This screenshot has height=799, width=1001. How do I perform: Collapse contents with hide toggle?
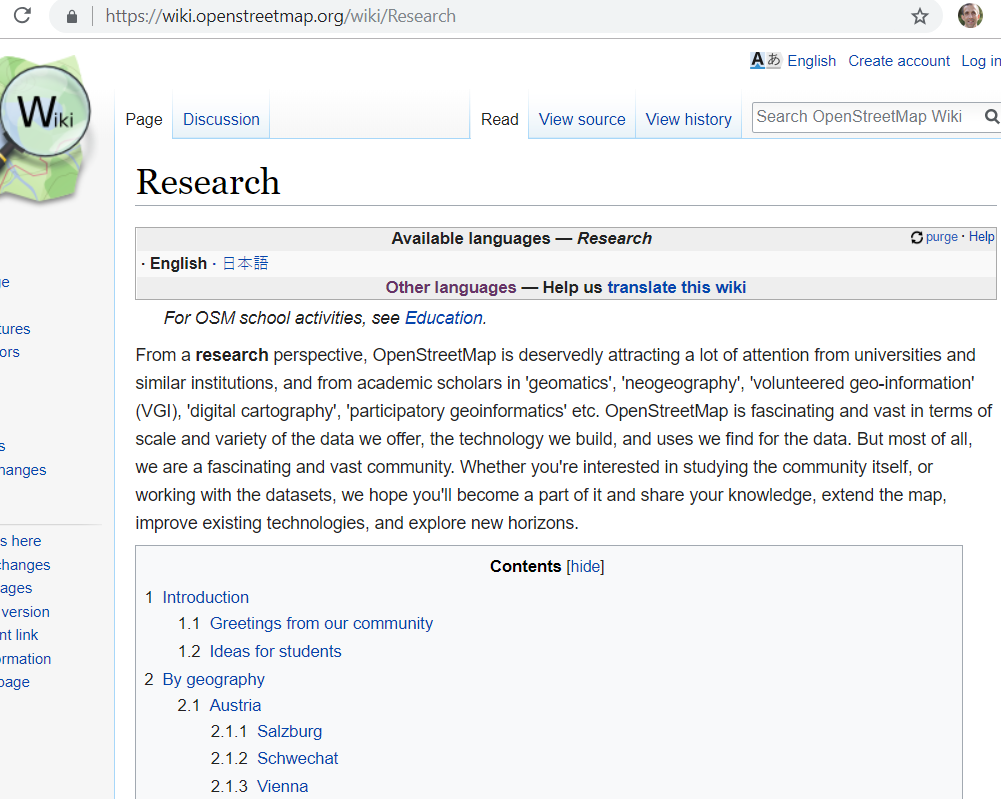585,567
